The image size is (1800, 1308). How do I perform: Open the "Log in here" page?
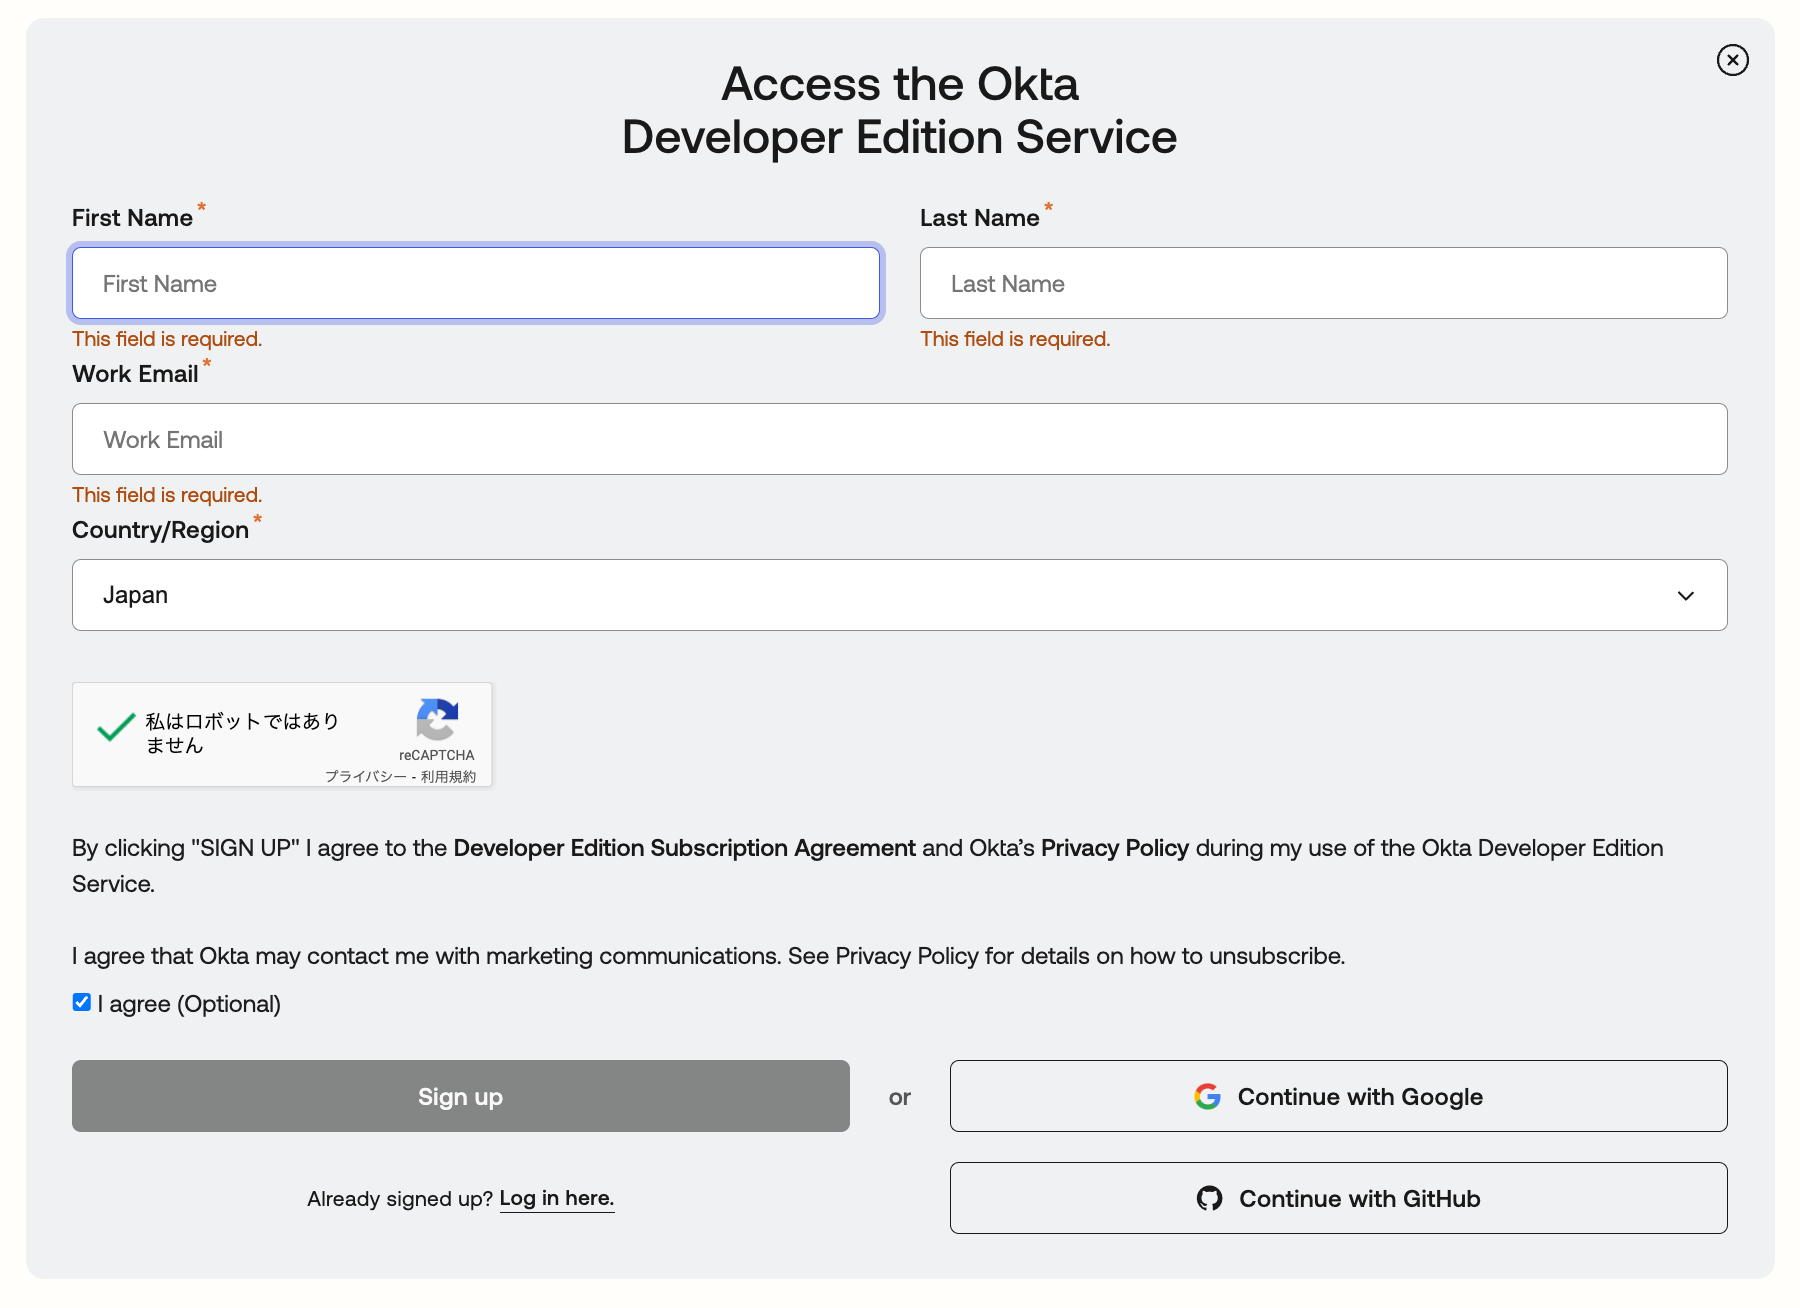(556, 1198)
